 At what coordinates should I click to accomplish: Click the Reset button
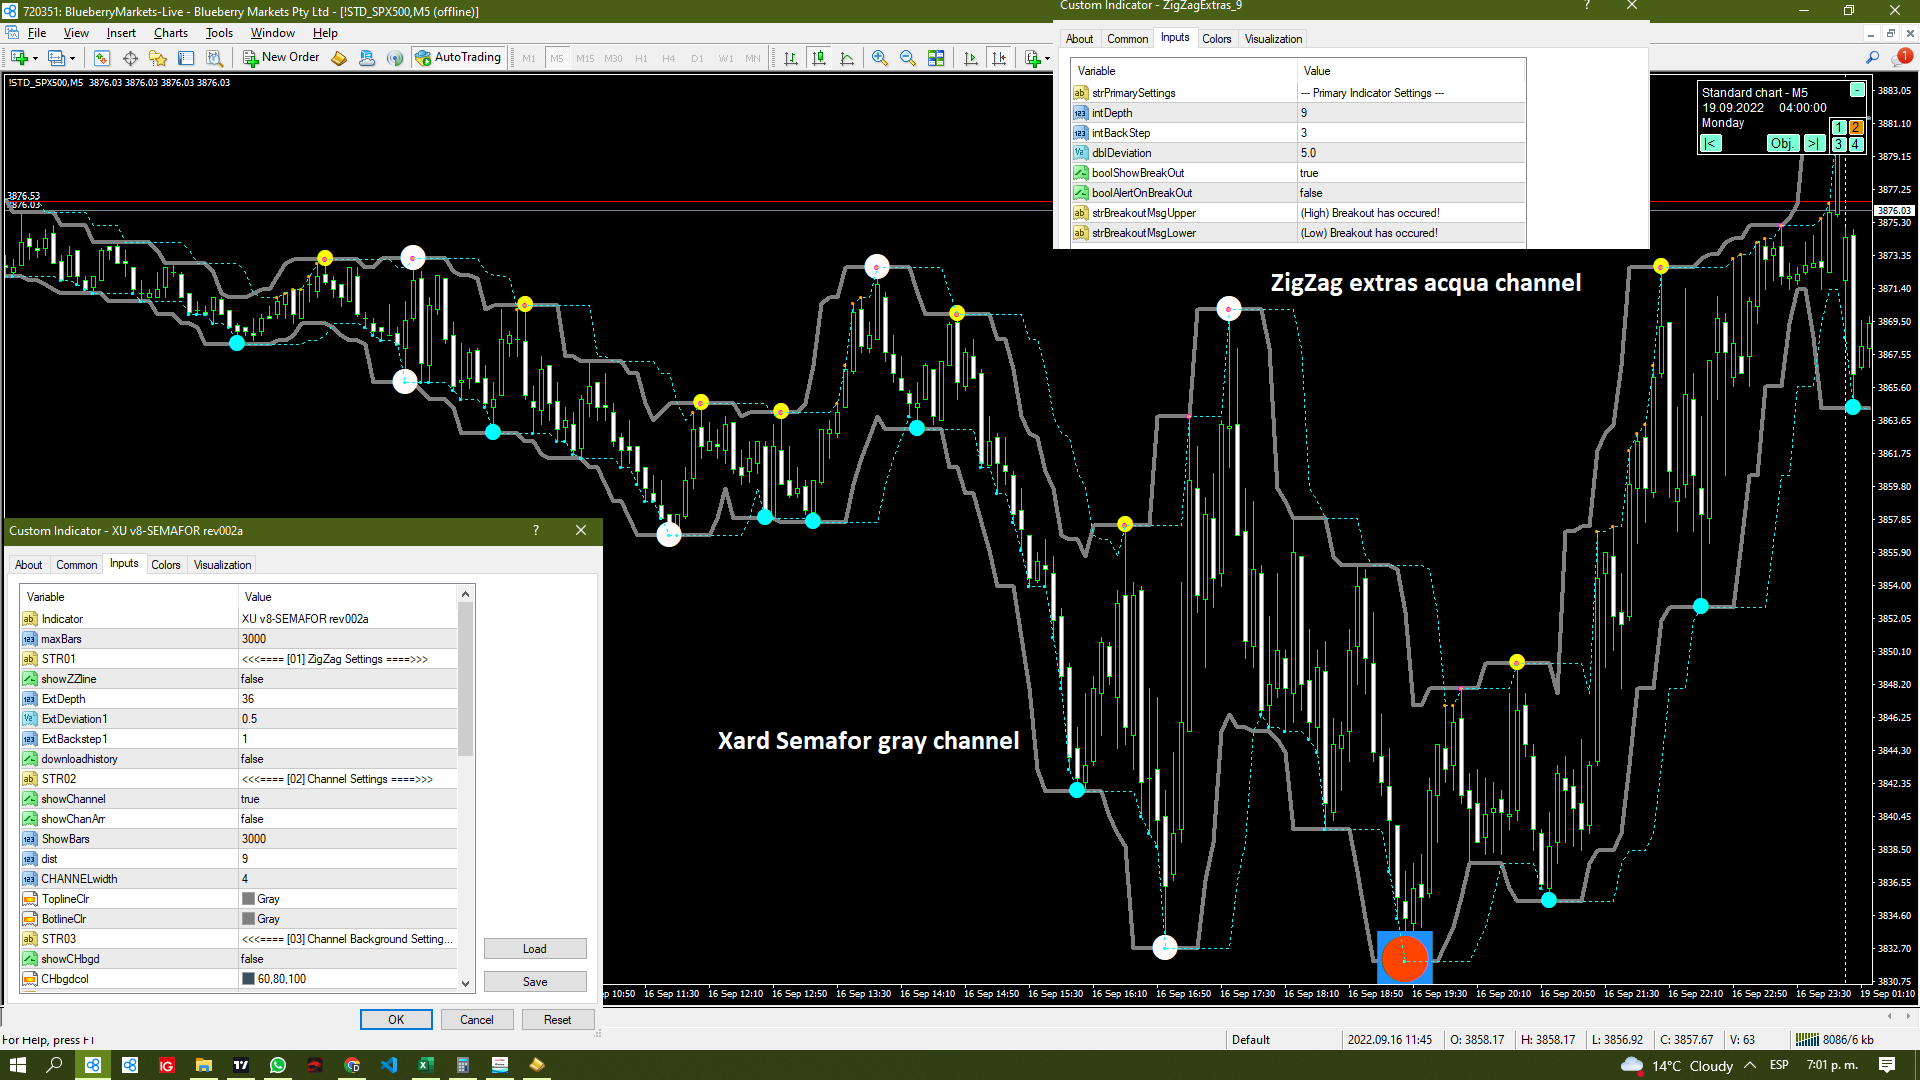coord(557,1020)
